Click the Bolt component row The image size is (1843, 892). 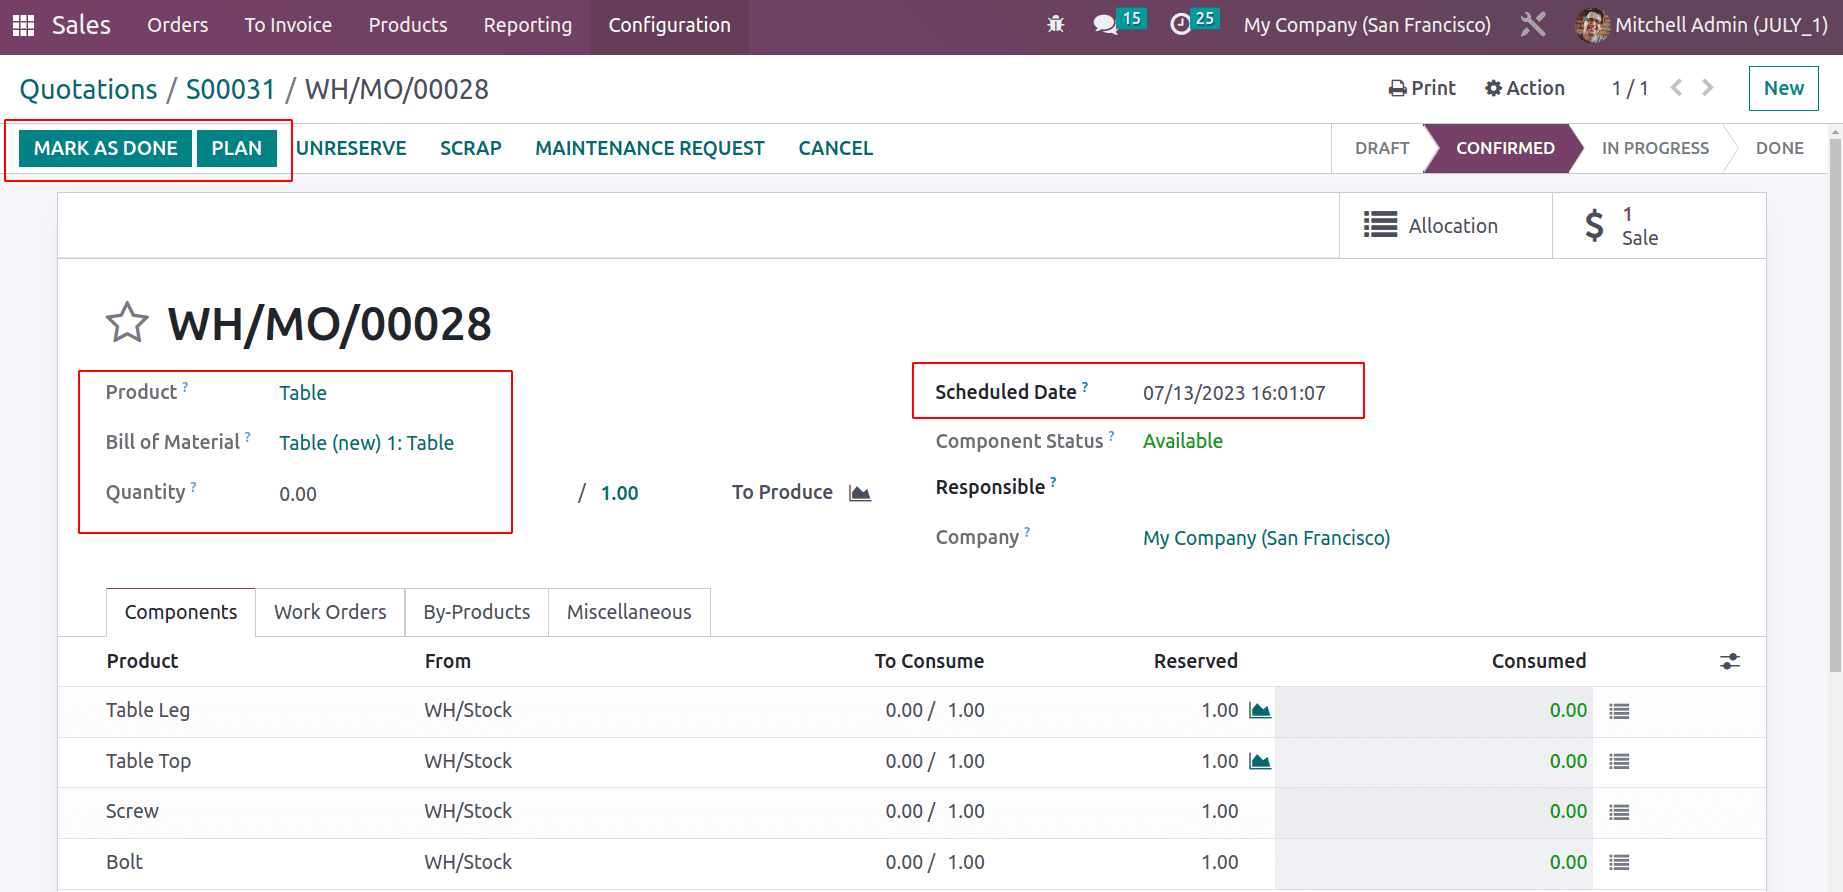pyautogui.click(x=912, y=863)
